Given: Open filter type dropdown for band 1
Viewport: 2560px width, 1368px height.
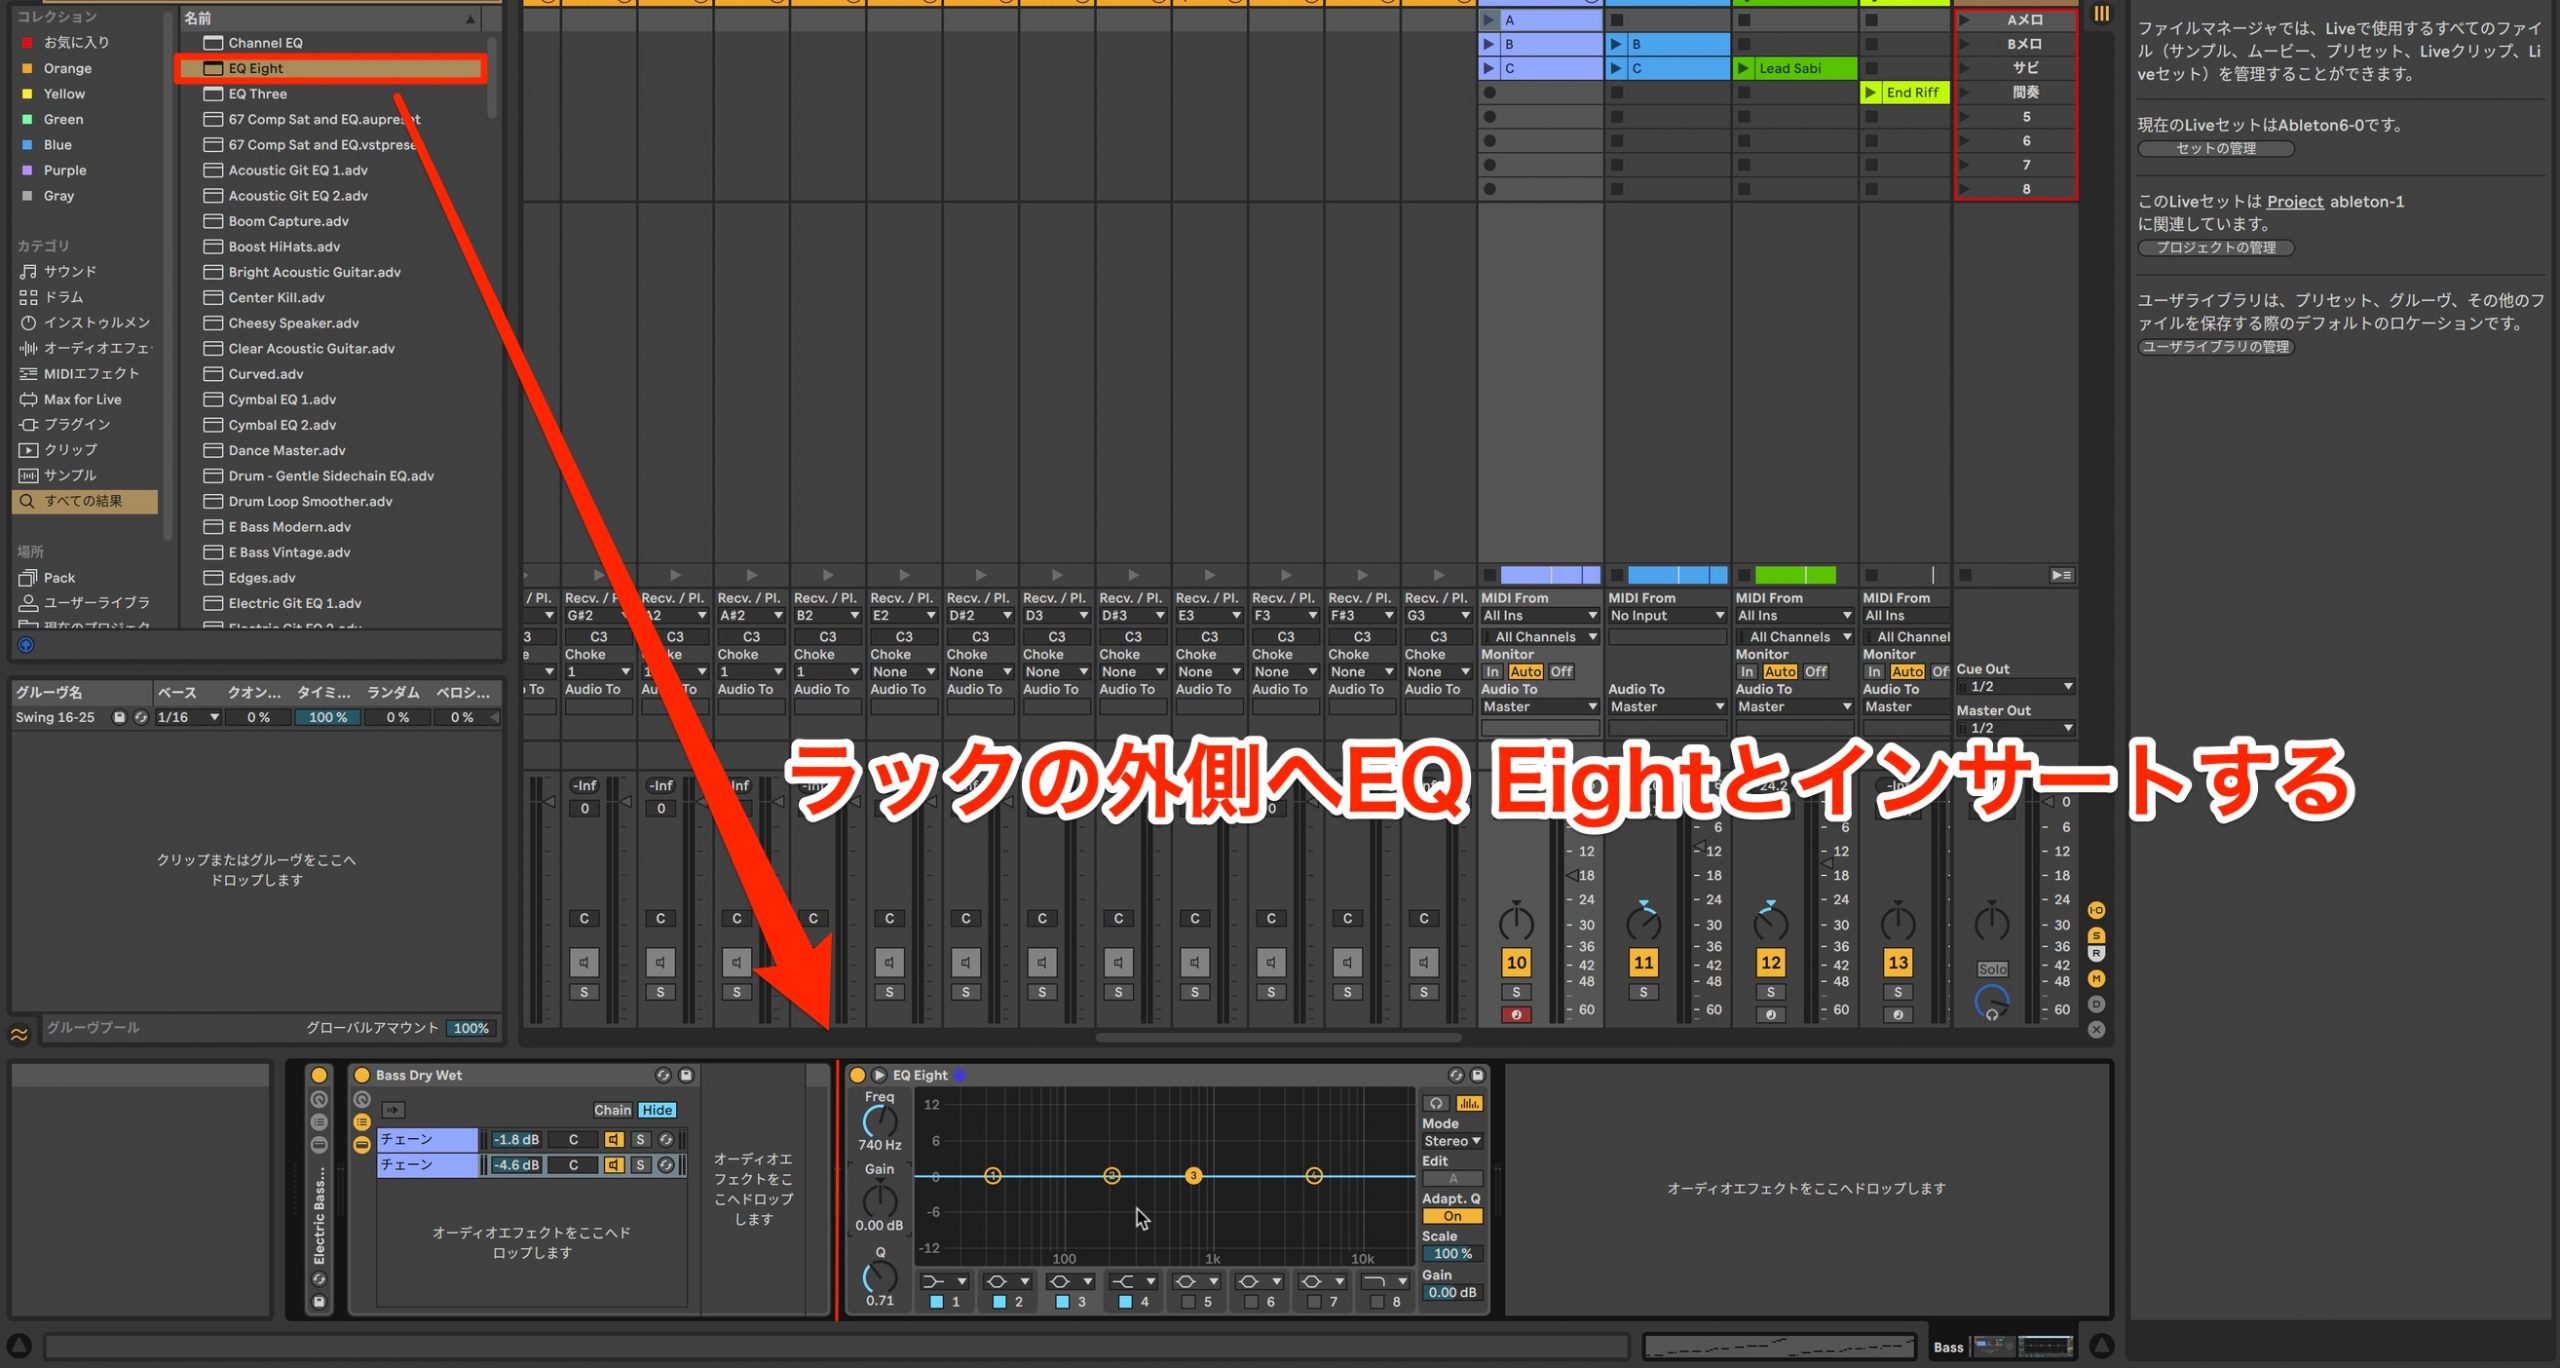Looking at the screenshot, I should tap(943, 1281).
